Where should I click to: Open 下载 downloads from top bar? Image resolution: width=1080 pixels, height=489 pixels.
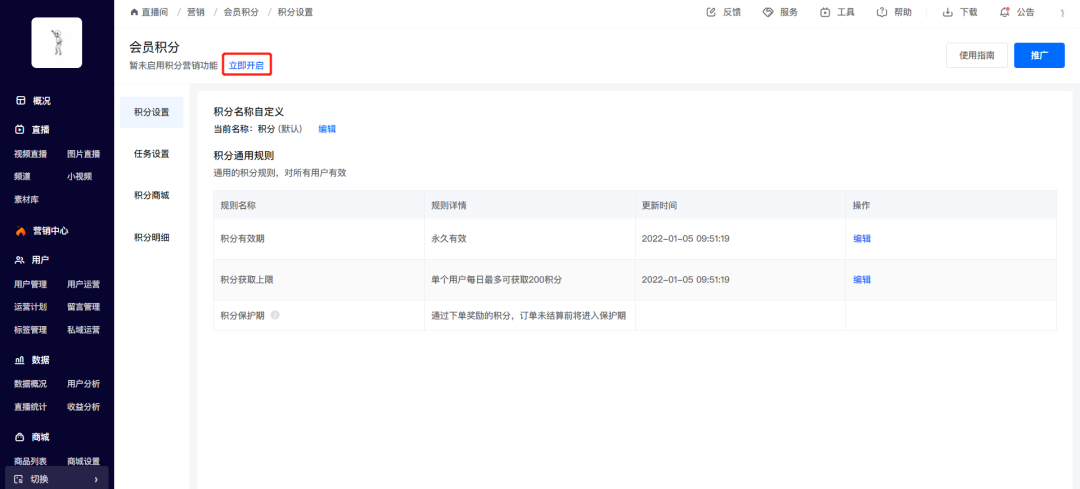pos(947,12)
